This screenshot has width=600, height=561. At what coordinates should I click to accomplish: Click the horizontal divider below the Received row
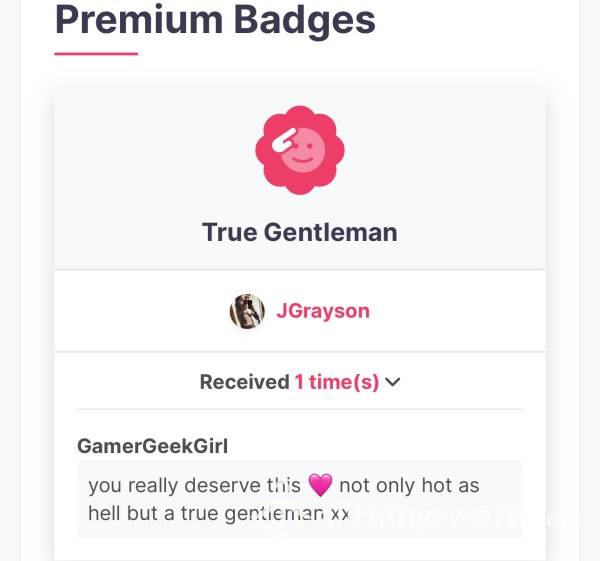tap(300, 409)
